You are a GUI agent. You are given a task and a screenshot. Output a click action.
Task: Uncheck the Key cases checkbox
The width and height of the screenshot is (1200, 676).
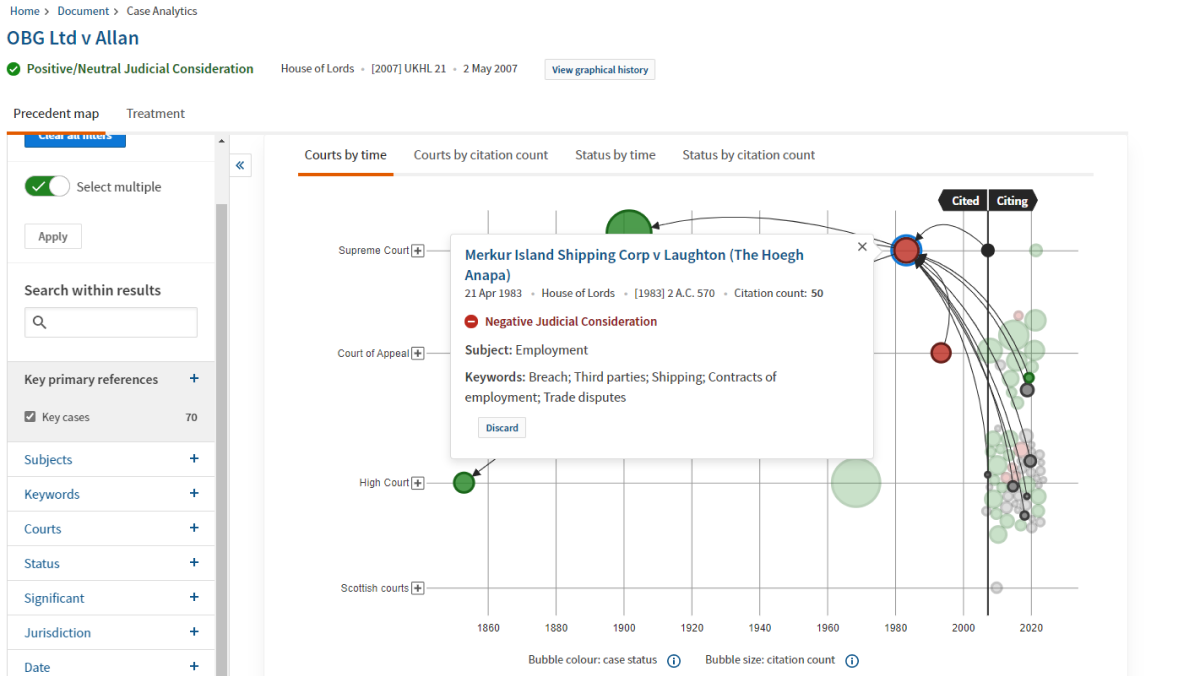tap(30, 417)
